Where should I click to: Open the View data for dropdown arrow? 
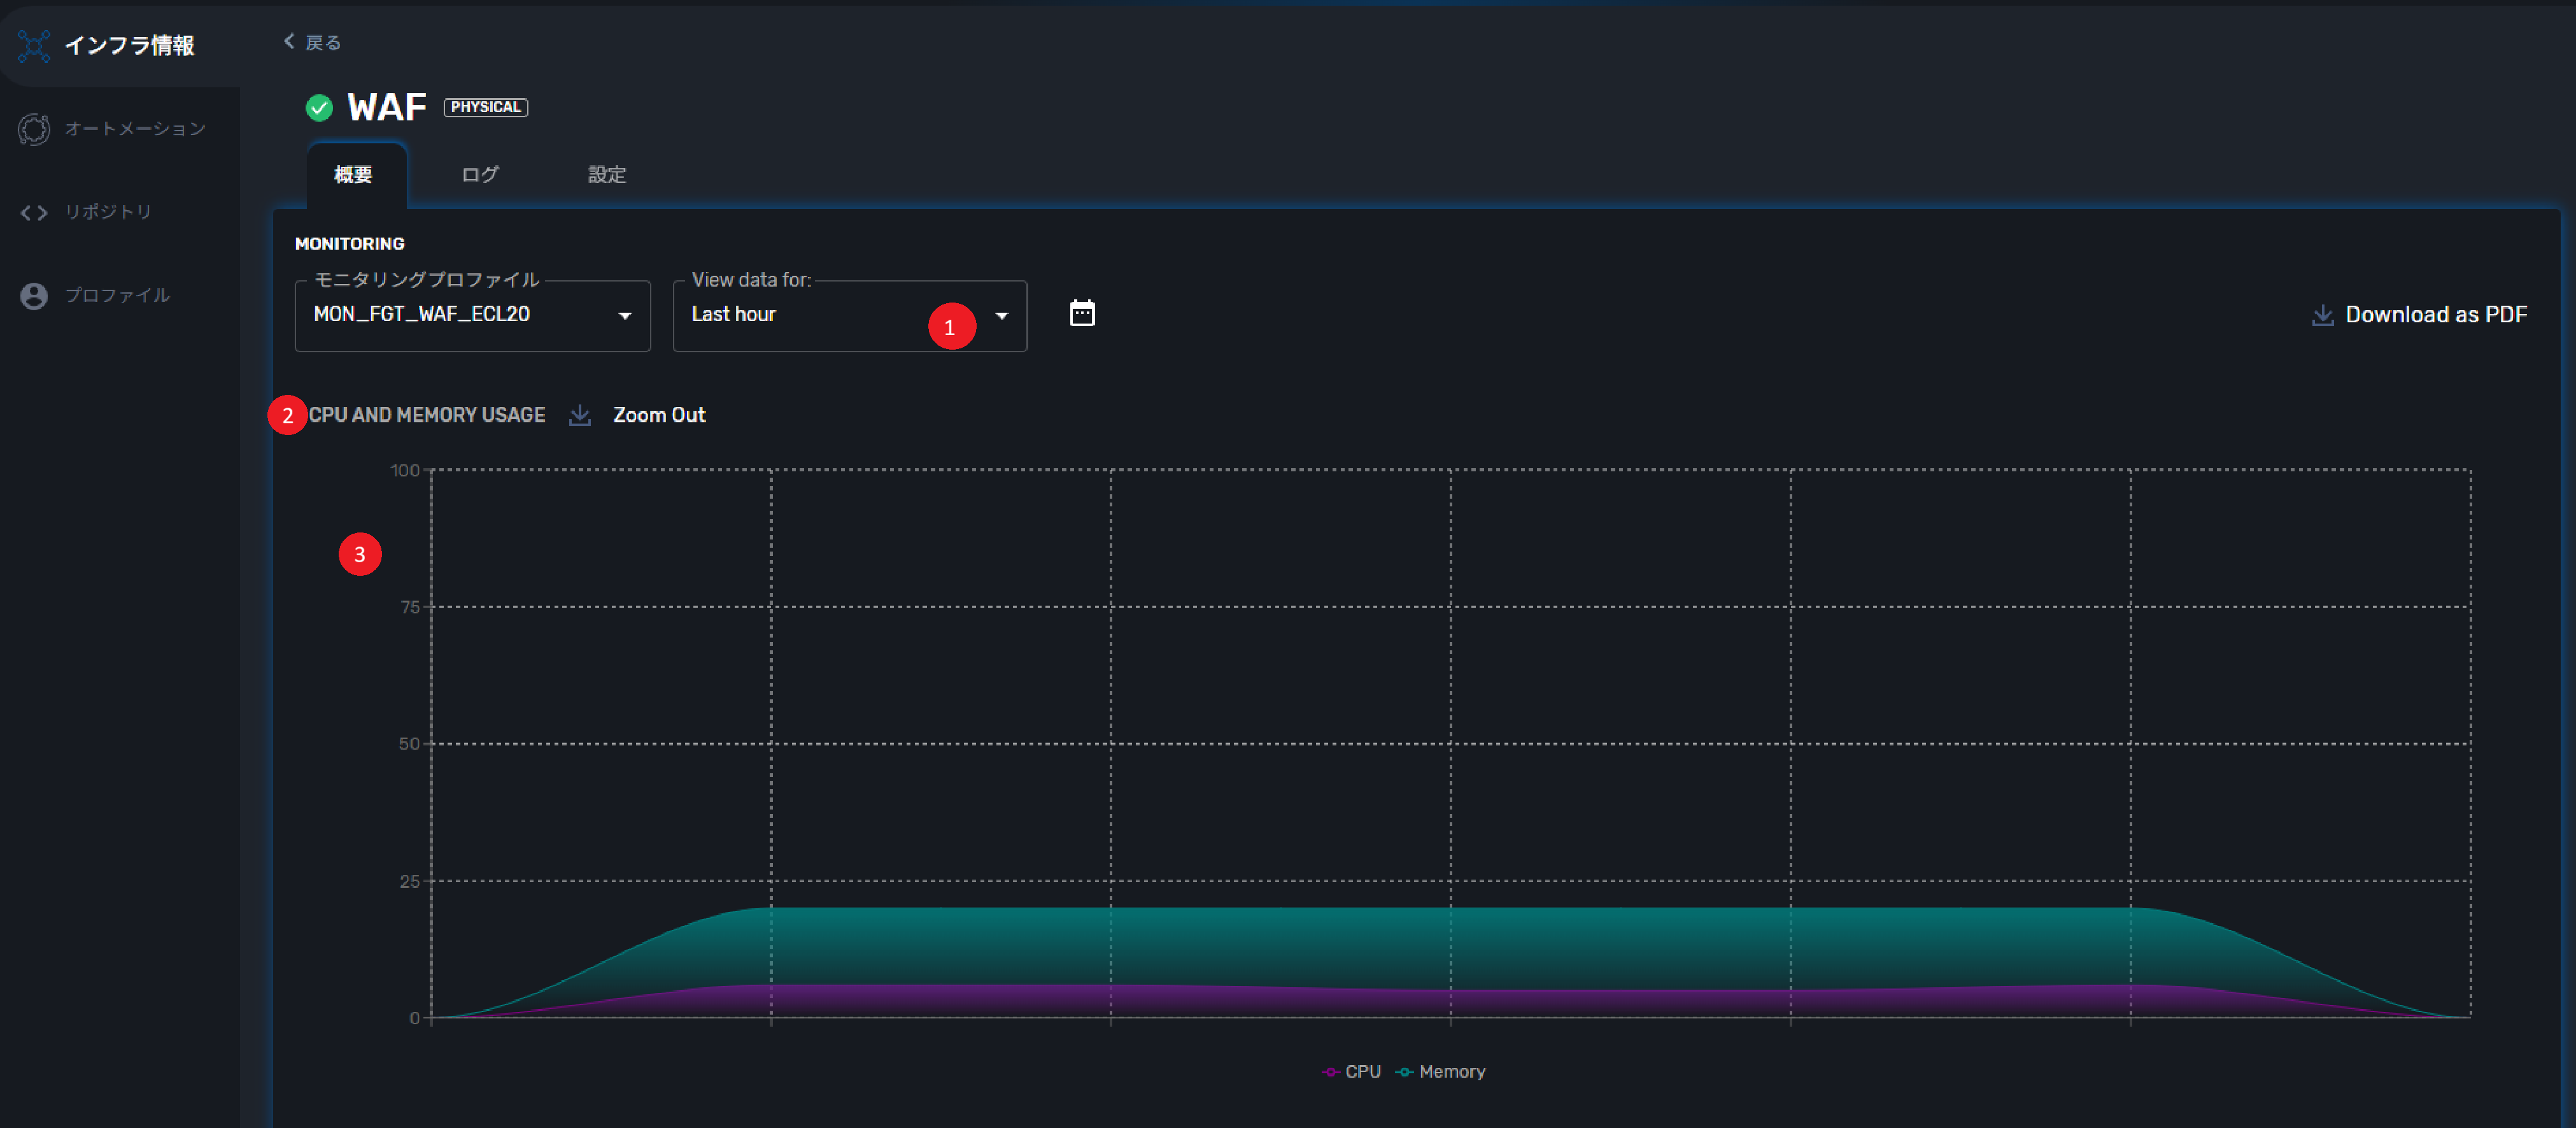(x=1001, y=316)
